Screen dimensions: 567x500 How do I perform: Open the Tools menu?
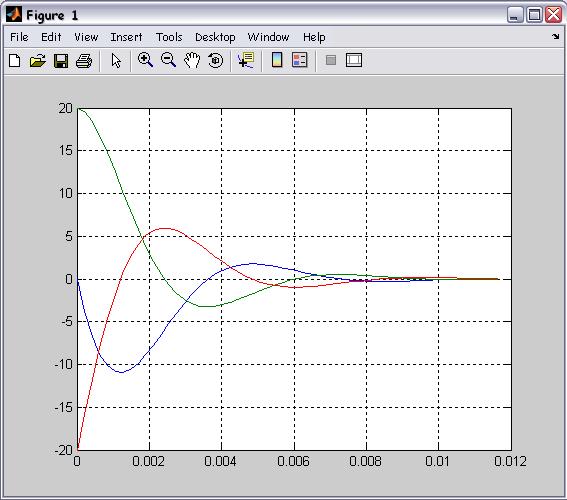click(x=169, y=37)
